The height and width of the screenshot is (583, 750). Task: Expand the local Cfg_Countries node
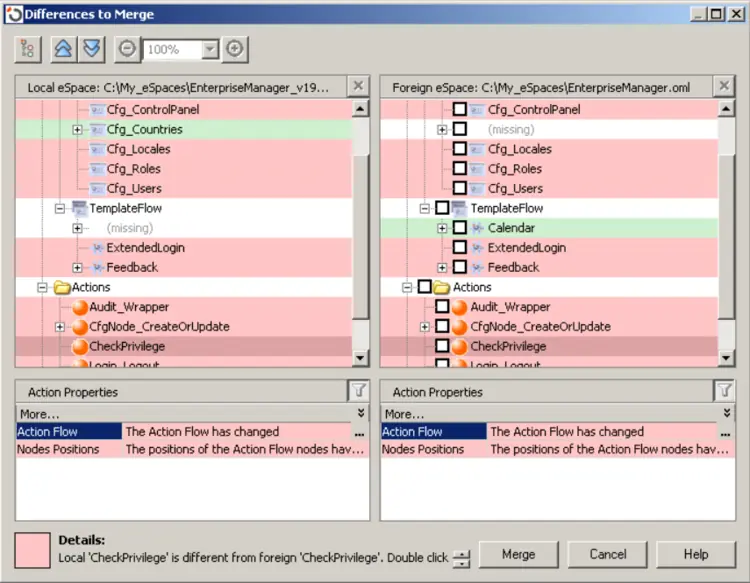point(78,130)
